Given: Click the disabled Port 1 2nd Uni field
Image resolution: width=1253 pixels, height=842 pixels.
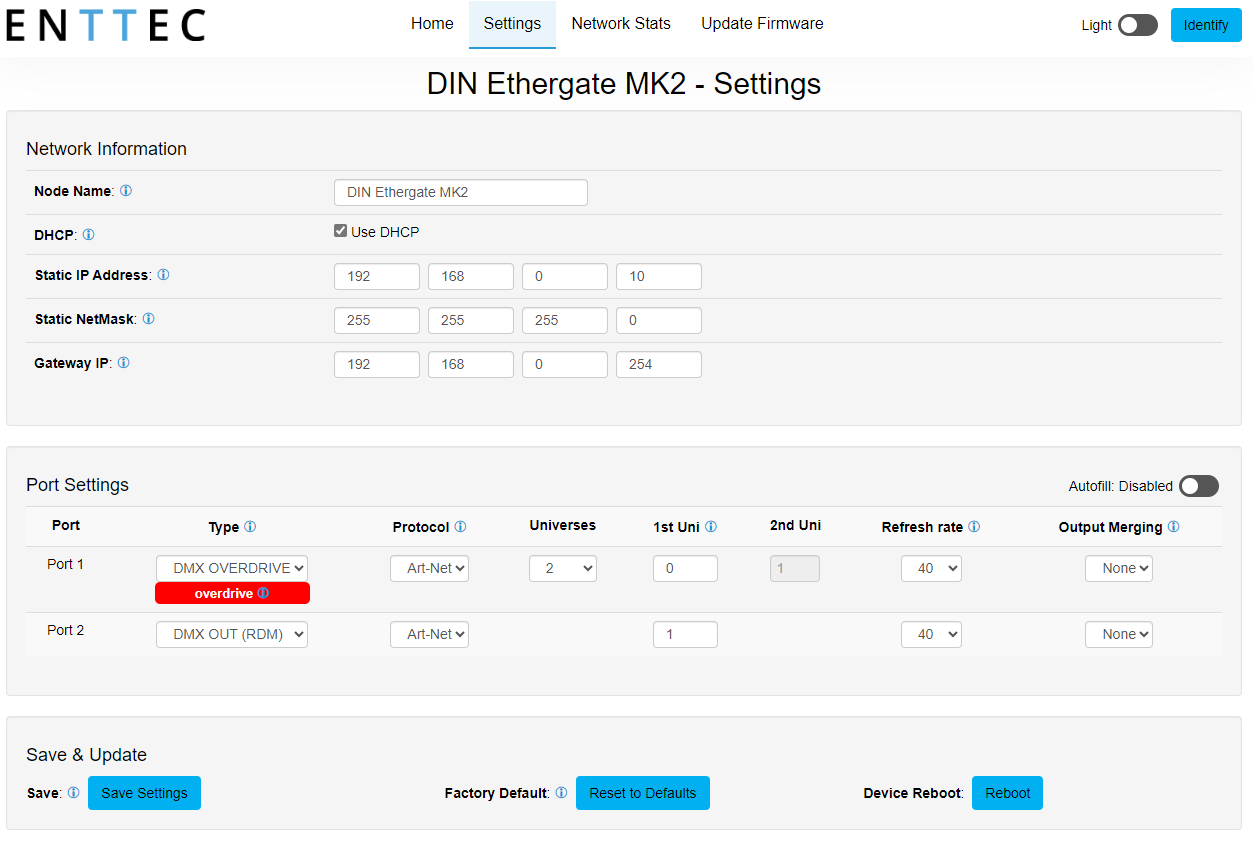Looking at the screenshot, I should (795, 568).
